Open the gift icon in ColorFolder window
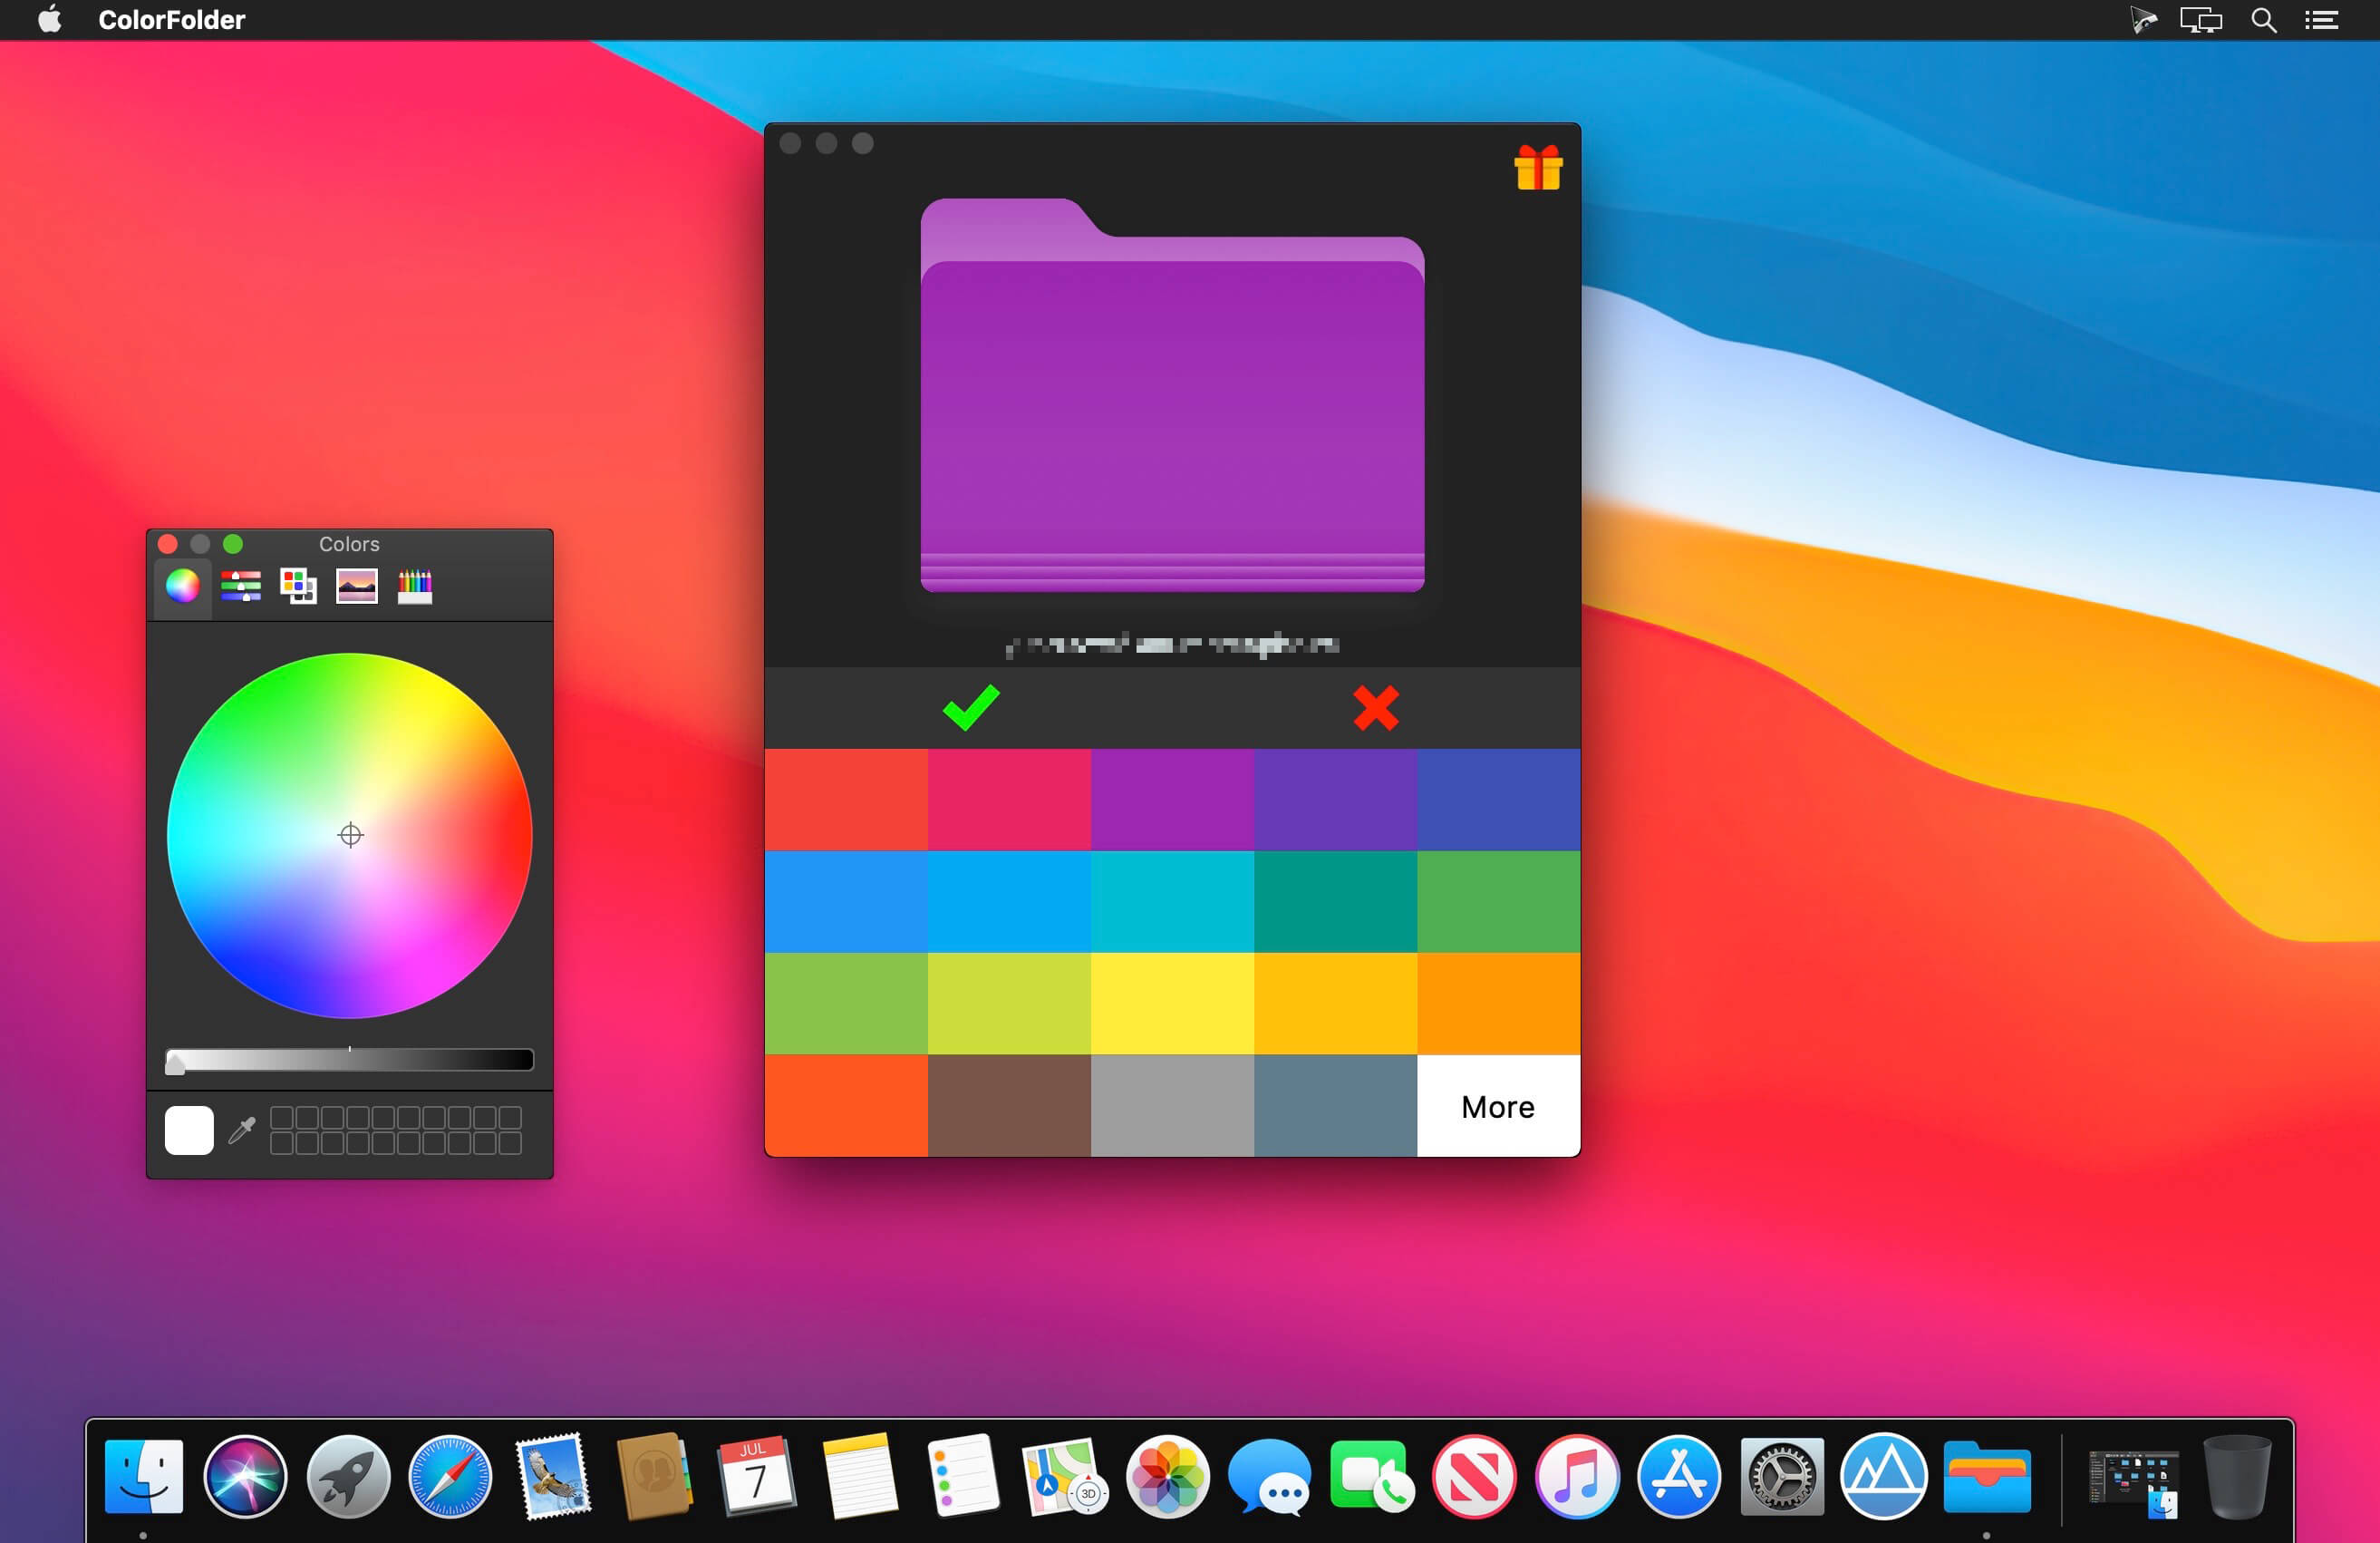The height and width of the screenshot is (1543, 2380). [1537, 167]
